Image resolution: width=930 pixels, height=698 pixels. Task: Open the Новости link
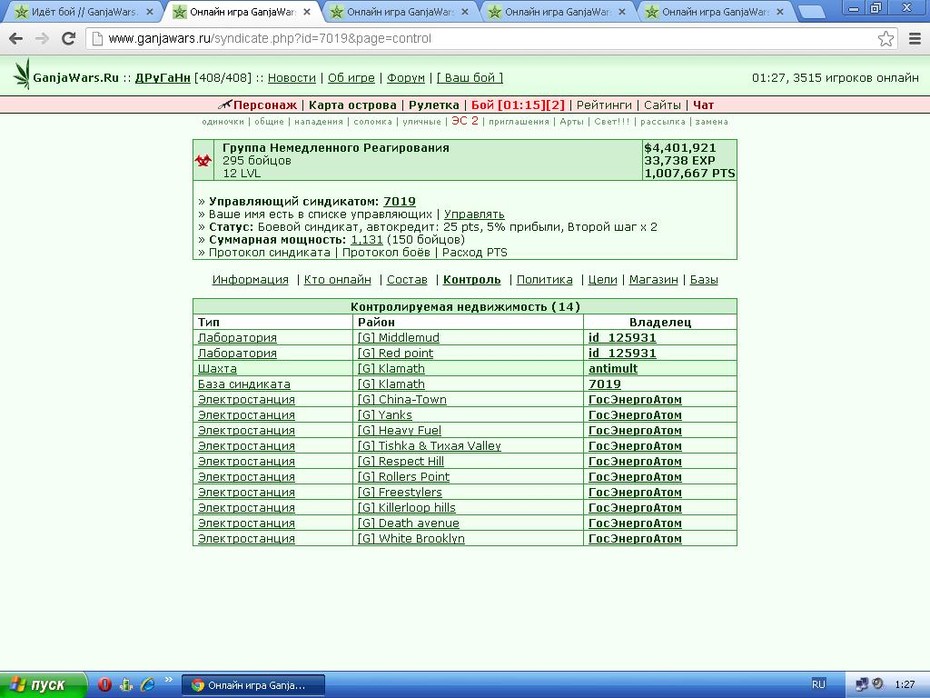291,78
